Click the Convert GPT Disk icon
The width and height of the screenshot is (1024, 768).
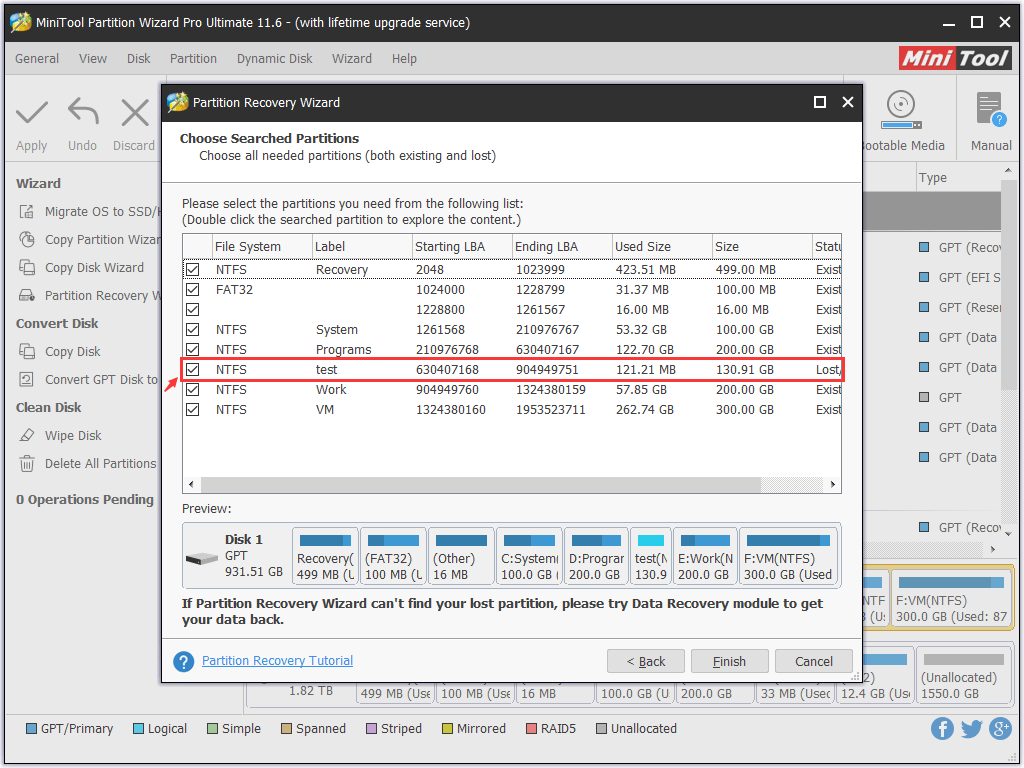pyautogui.click(x=27, y=379)
